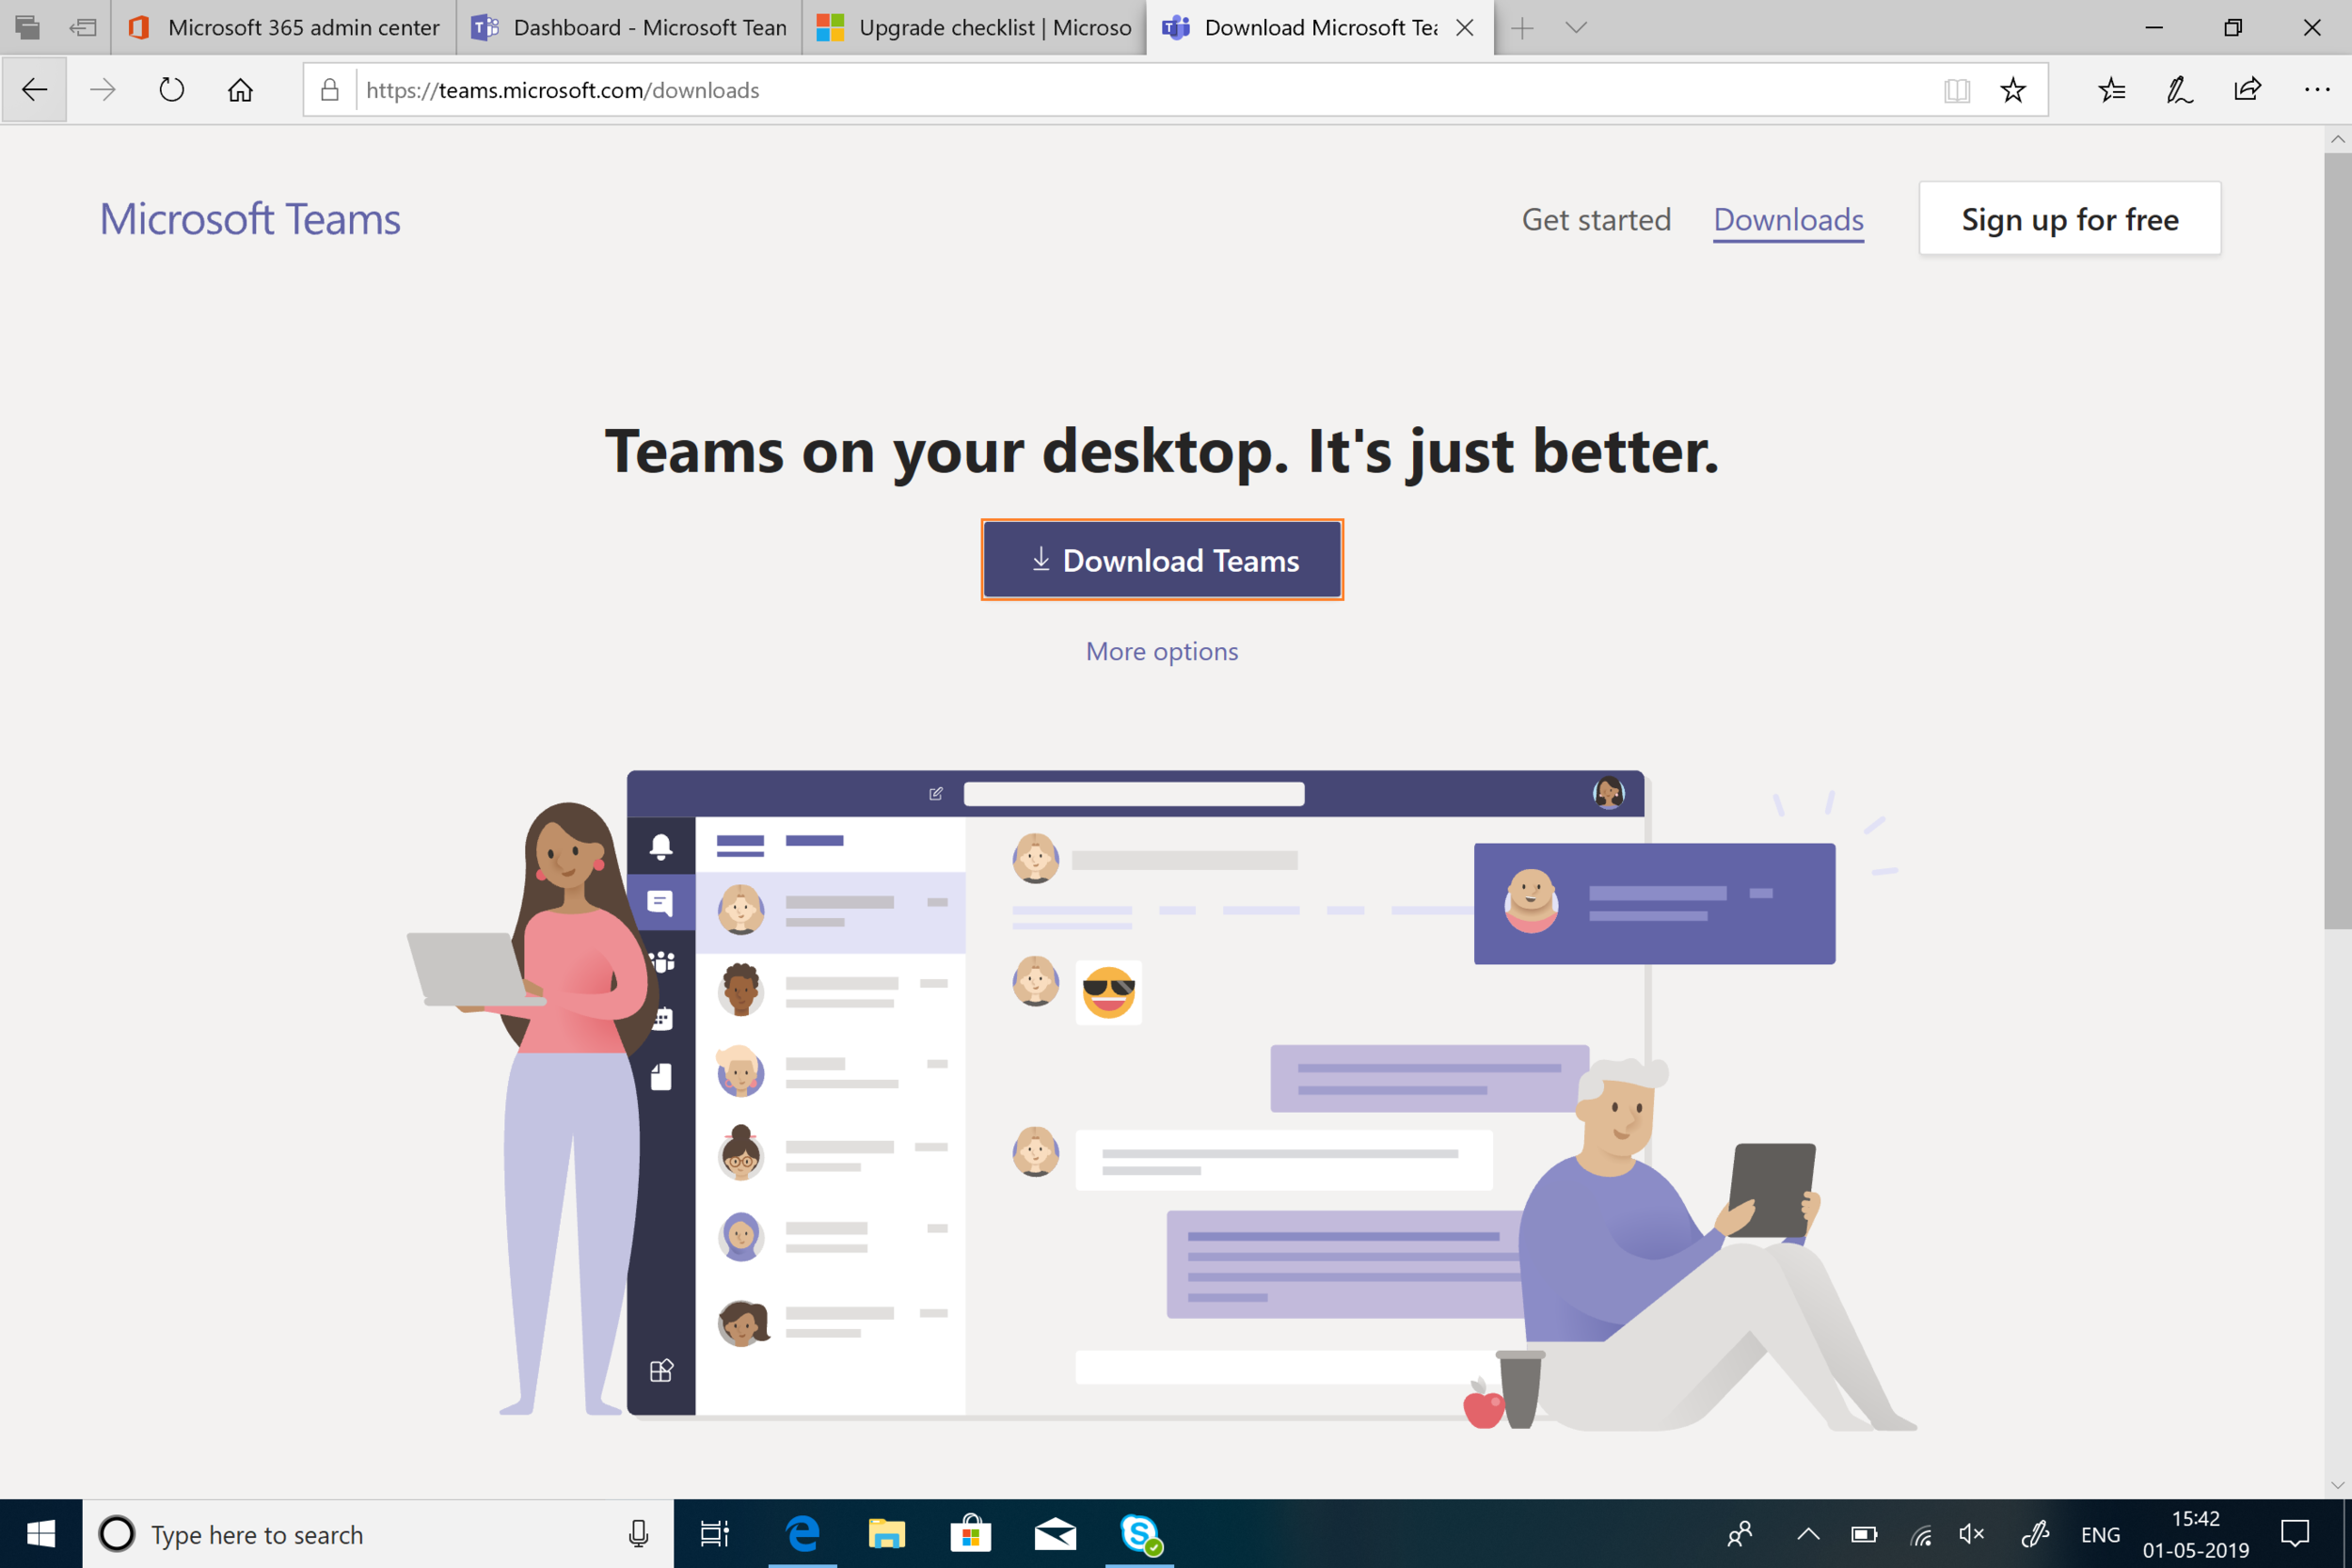Open the Action Center notifications icon
Viewport: 2352px width, 1568px height.
[2295, 1534]
